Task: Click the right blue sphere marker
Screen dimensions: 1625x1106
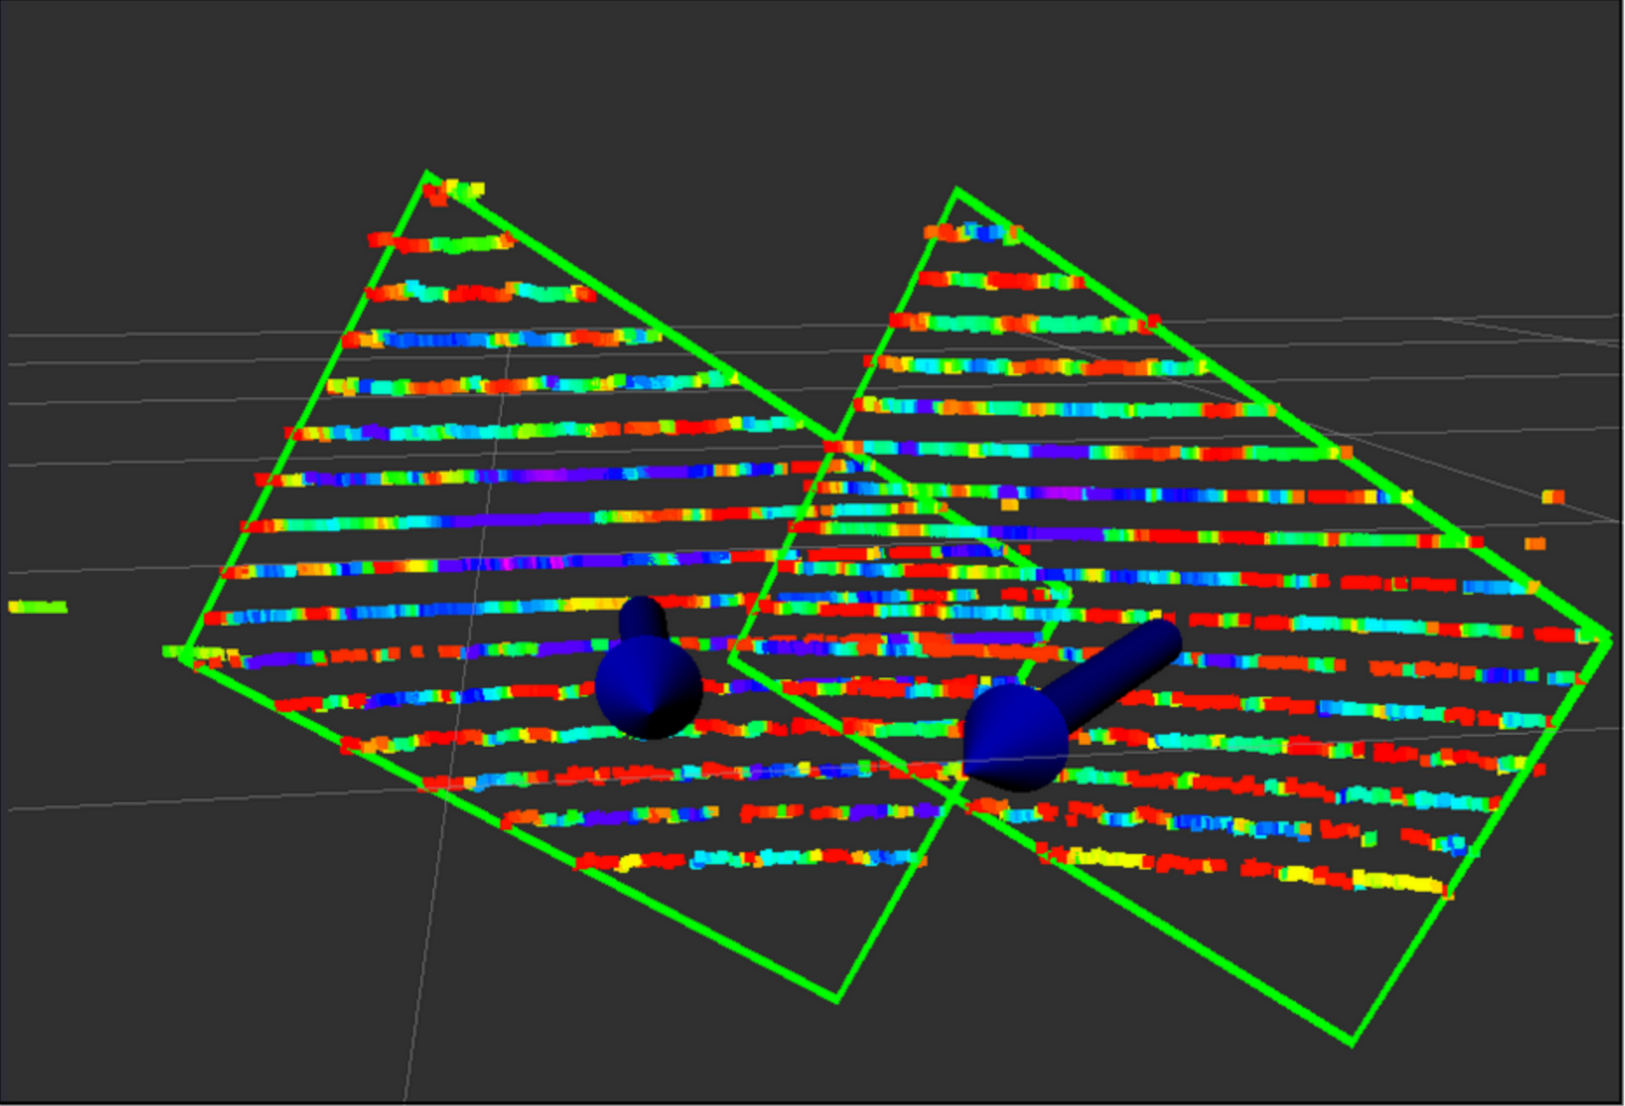Action: [1014, 738]
